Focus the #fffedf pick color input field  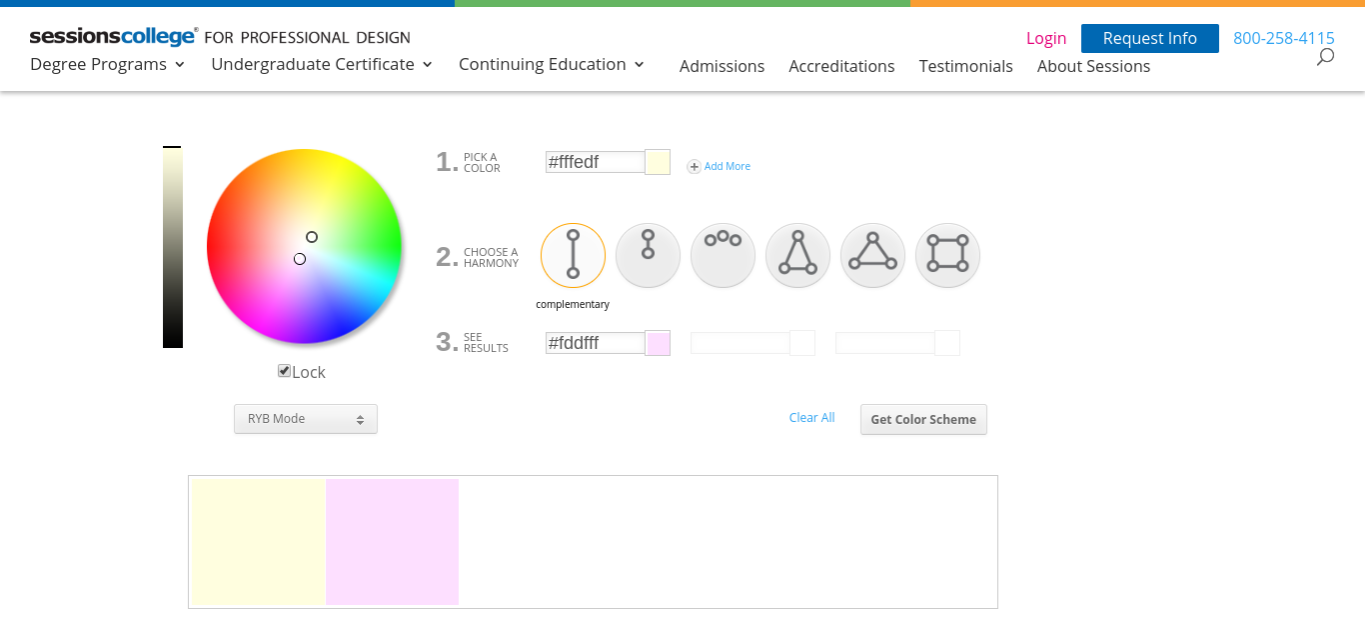click(x=595, y=162)
